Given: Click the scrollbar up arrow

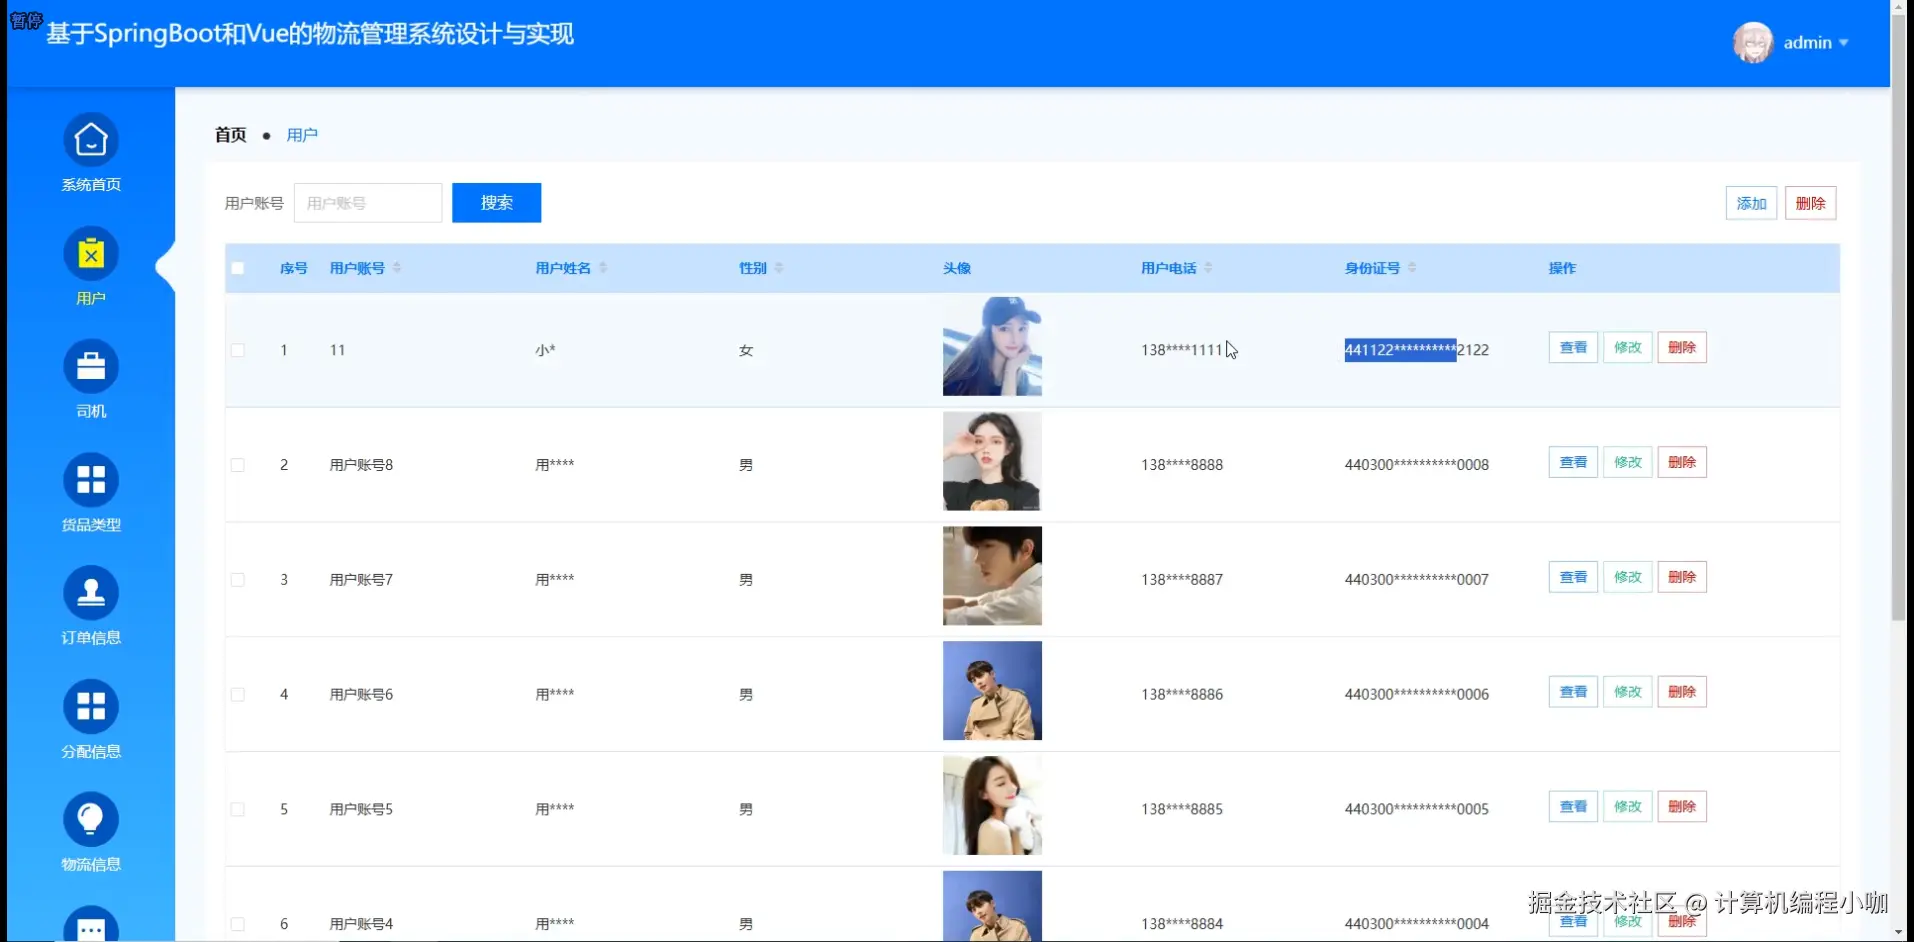Looking at the screenshot, I should click(x=1898, y=7).
